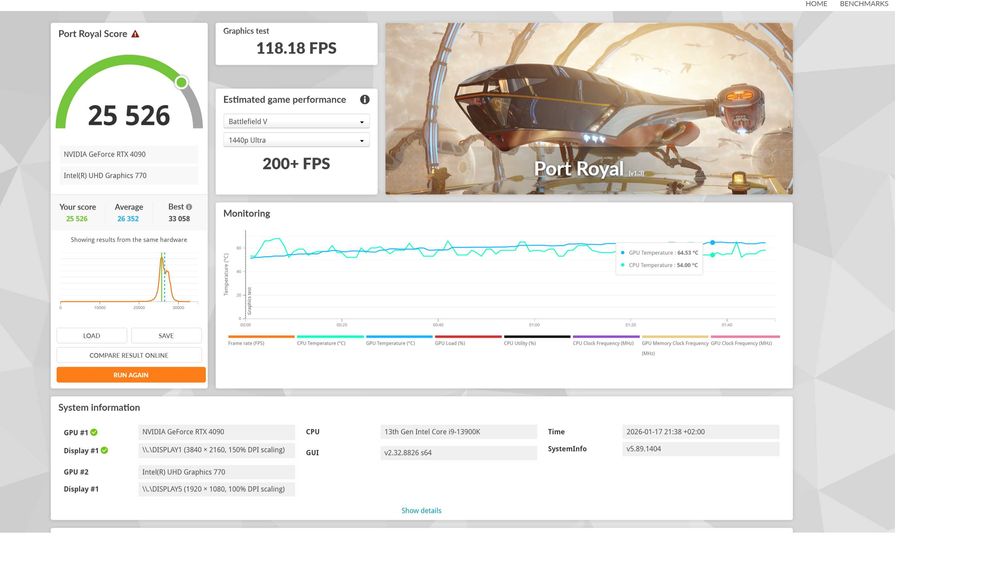
Task: Click the SystemInfo version v5.89.1404 field
Action: [700, 449]
